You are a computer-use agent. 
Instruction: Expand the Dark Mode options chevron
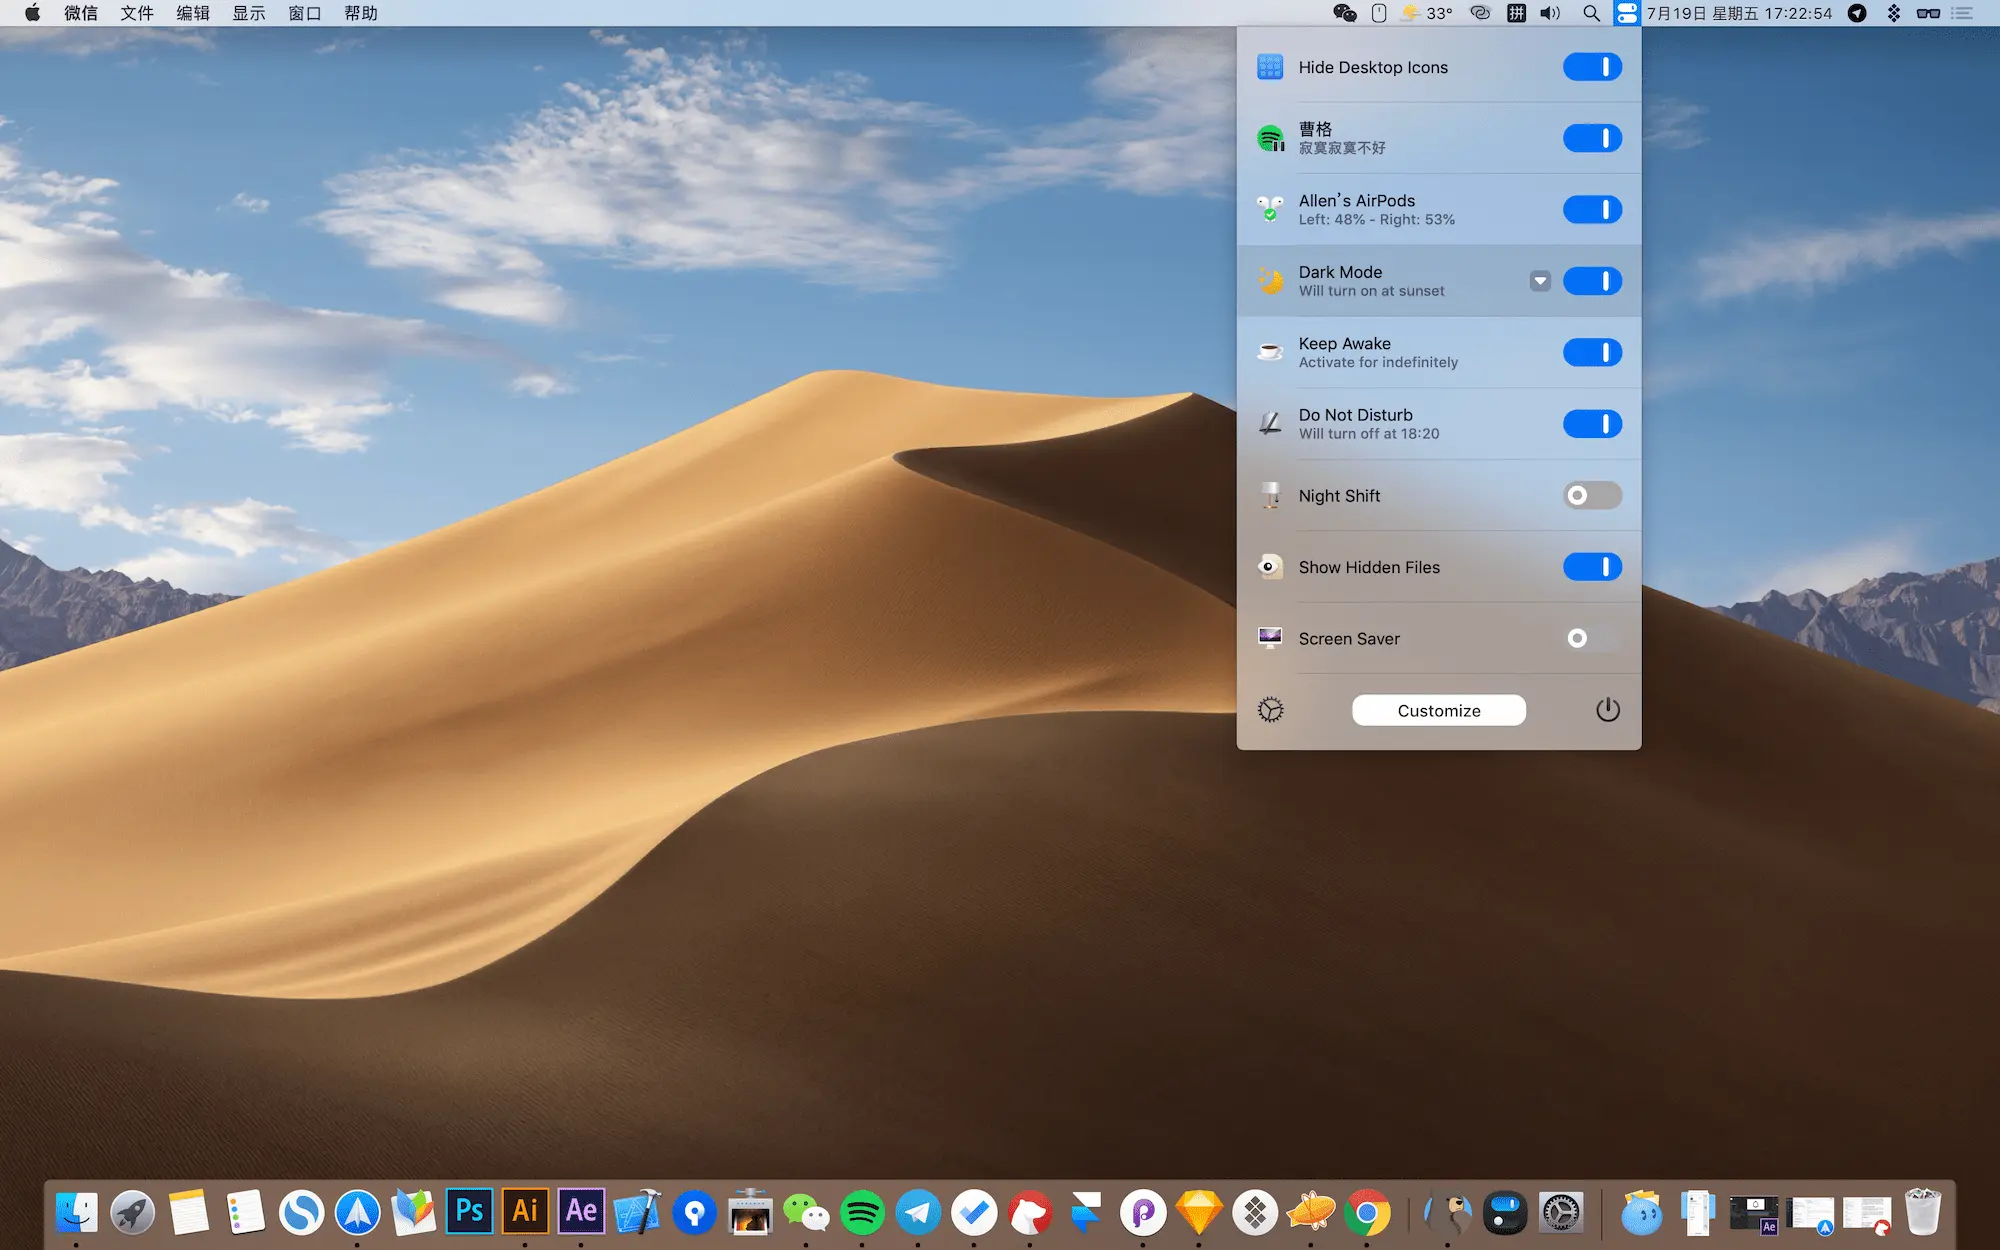pos(1540,281)
